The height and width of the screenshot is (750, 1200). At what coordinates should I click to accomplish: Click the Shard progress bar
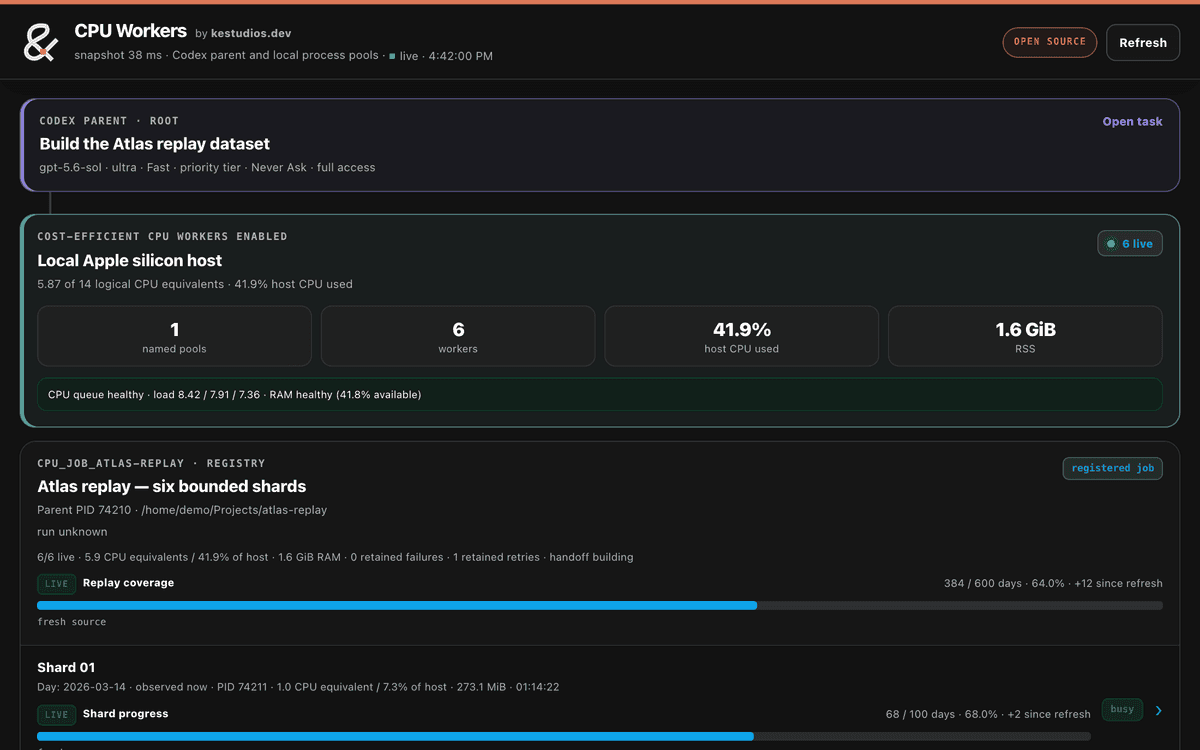tap(564, 736)
